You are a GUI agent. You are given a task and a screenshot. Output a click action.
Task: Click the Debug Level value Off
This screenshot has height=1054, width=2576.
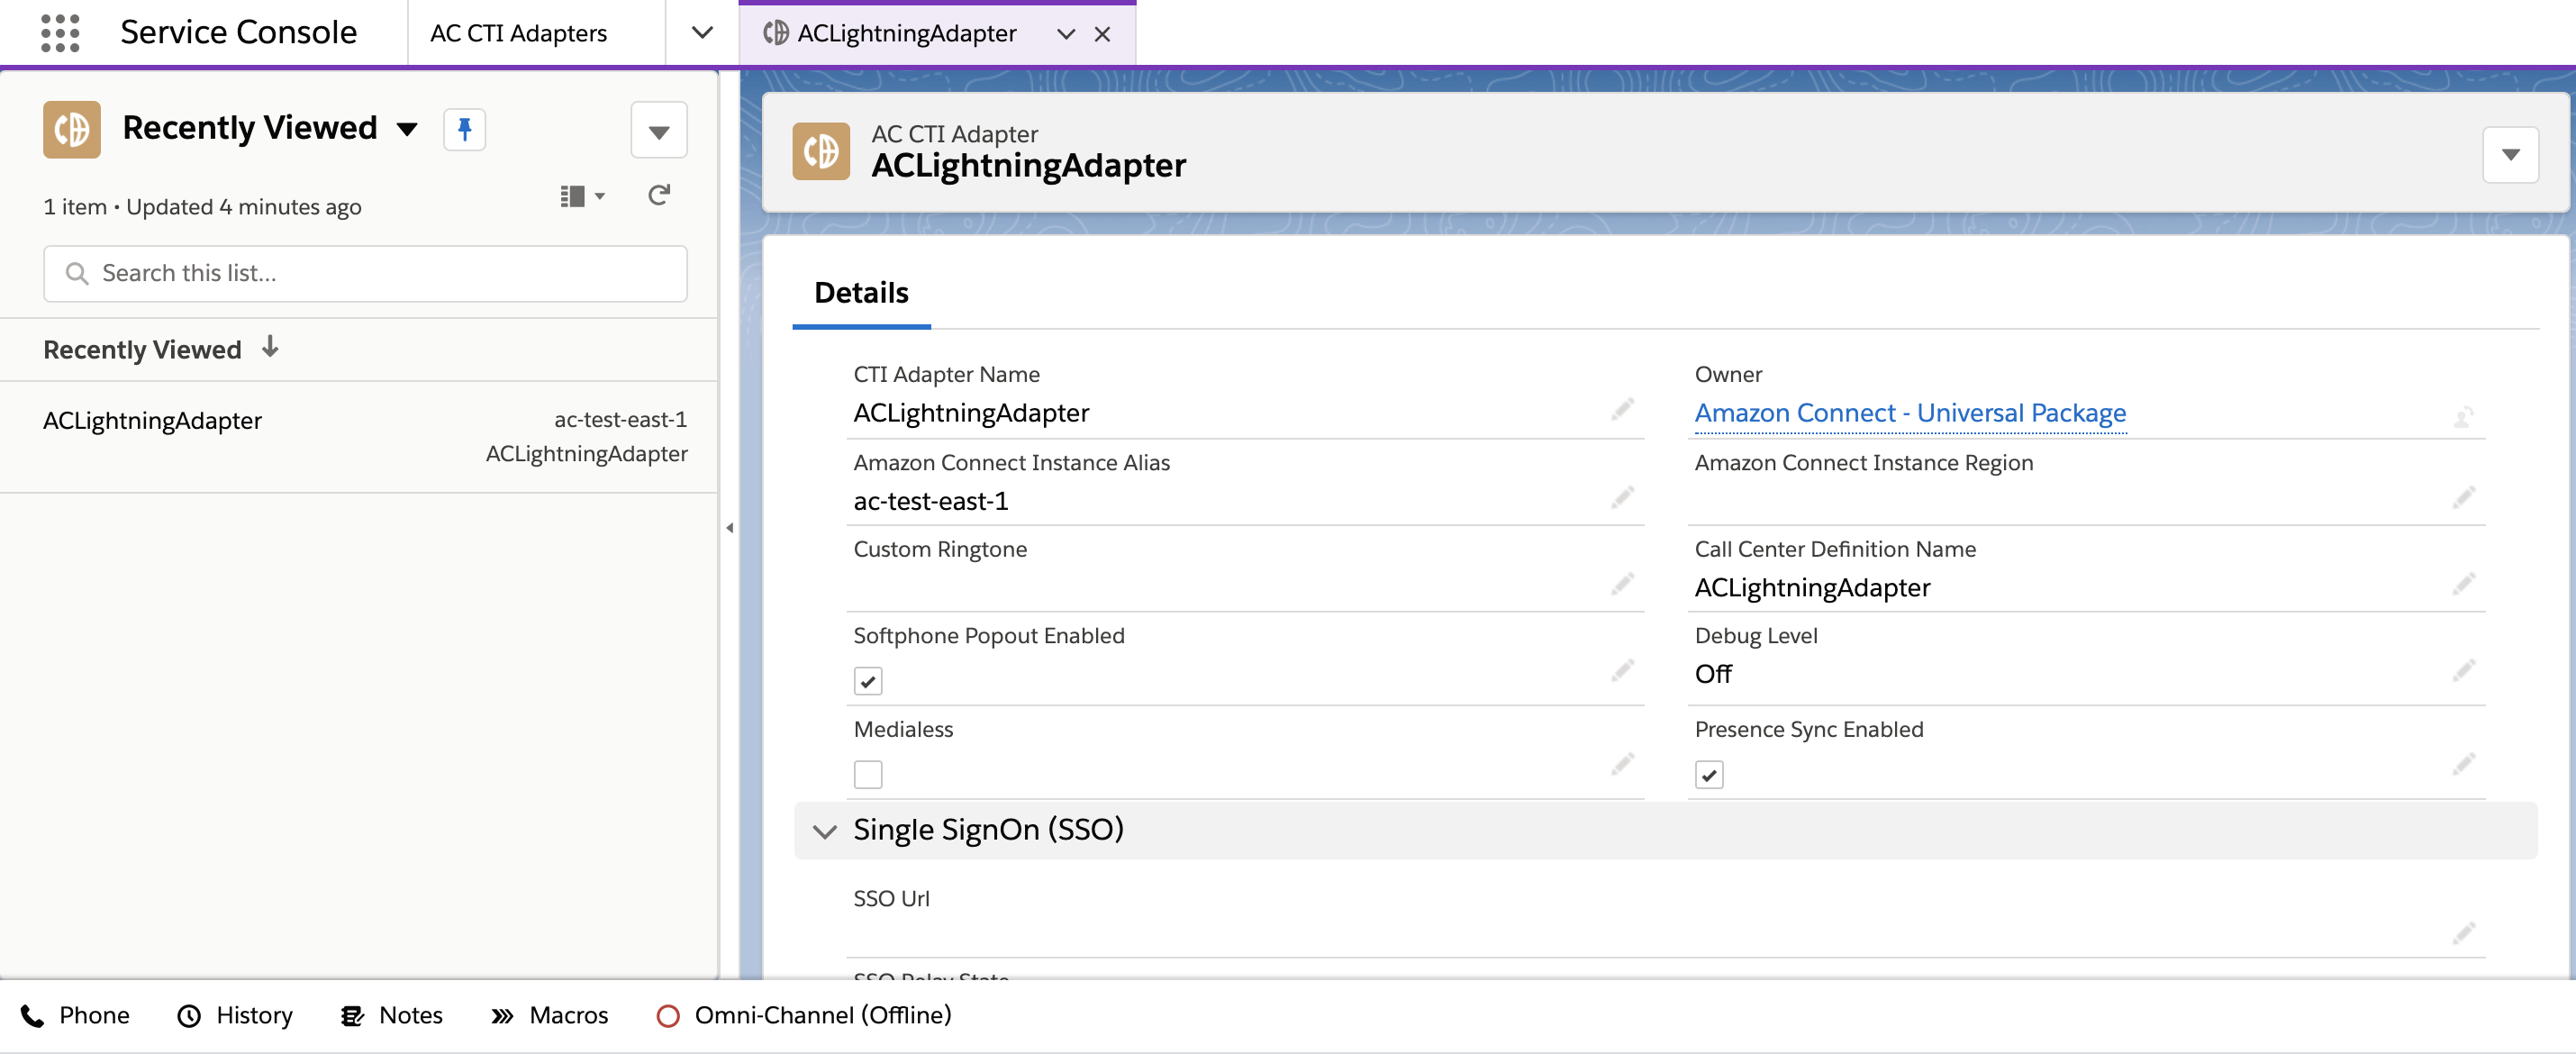point(1713,674)
